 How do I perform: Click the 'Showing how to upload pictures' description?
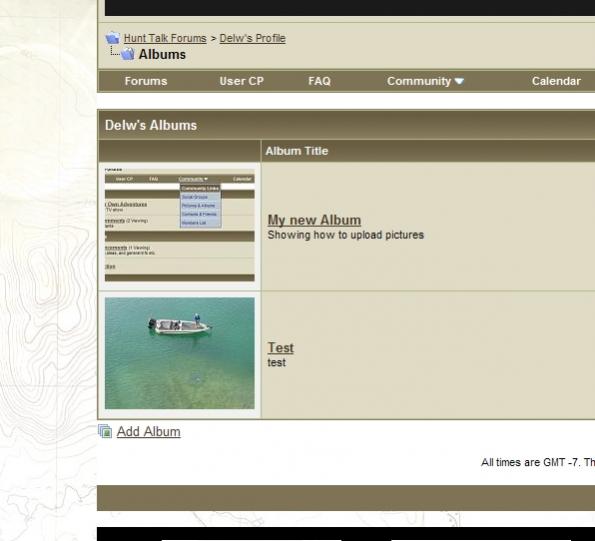tap(345, 235)
